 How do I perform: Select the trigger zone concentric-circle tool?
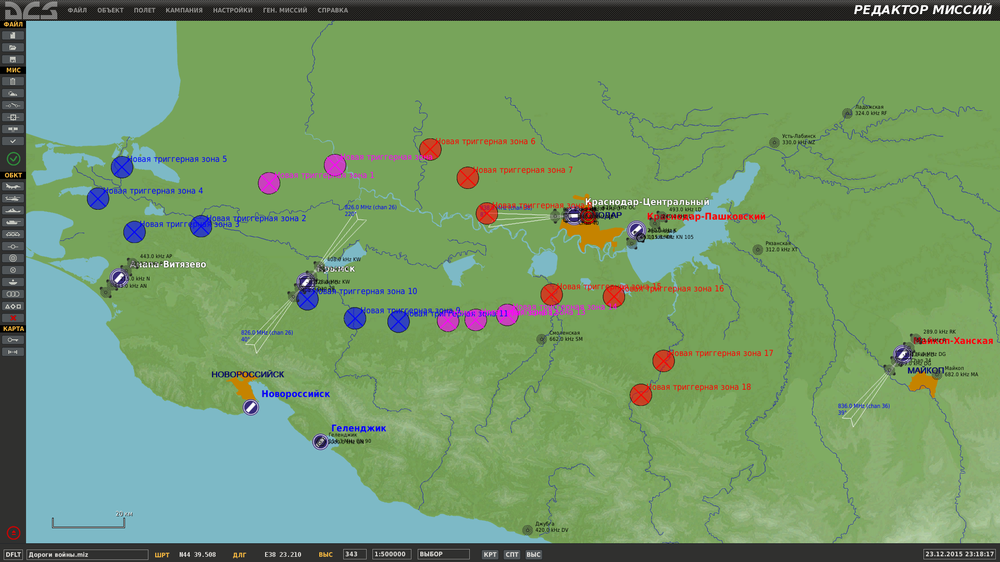(x=13, y=258)
